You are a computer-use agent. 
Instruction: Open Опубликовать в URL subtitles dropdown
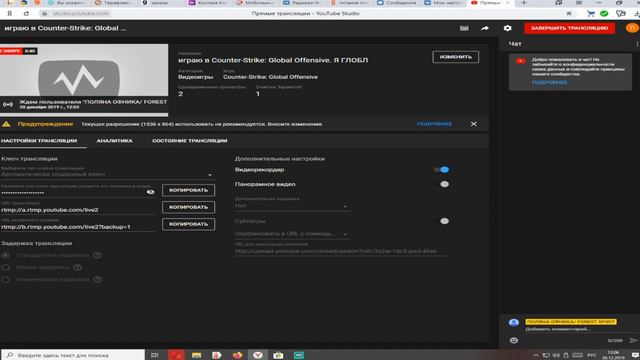pos(291,234)
